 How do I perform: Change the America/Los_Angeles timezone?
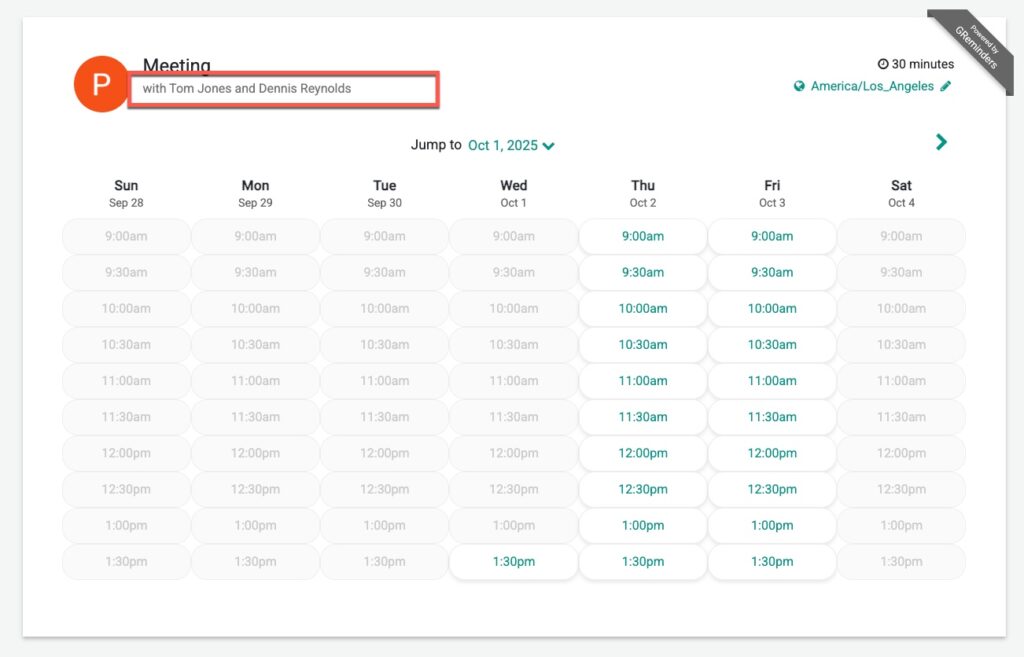pyautogui.click(x=872, y=86)
